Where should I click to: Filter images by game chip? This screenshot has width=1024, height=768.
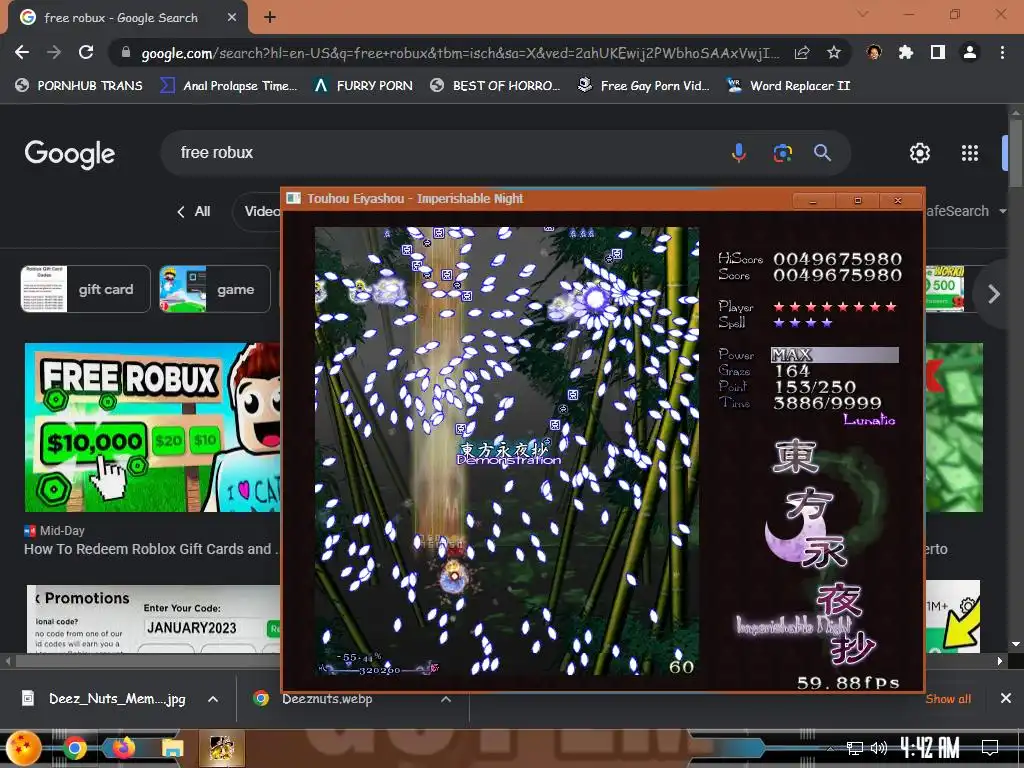[x=215, y=289]
